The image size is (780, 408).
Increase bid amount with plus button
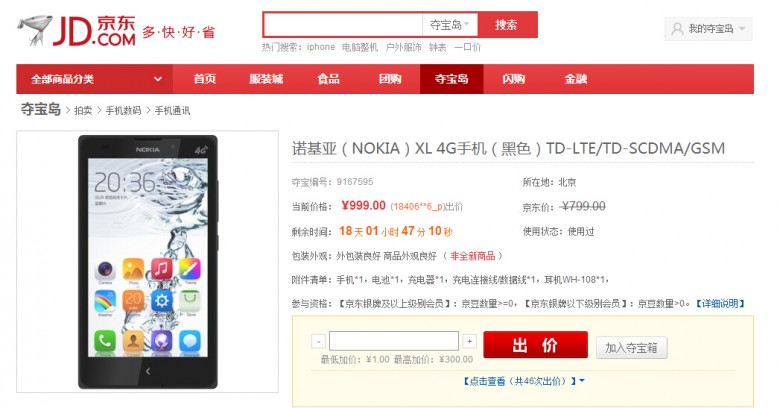(x=469, y=341)
